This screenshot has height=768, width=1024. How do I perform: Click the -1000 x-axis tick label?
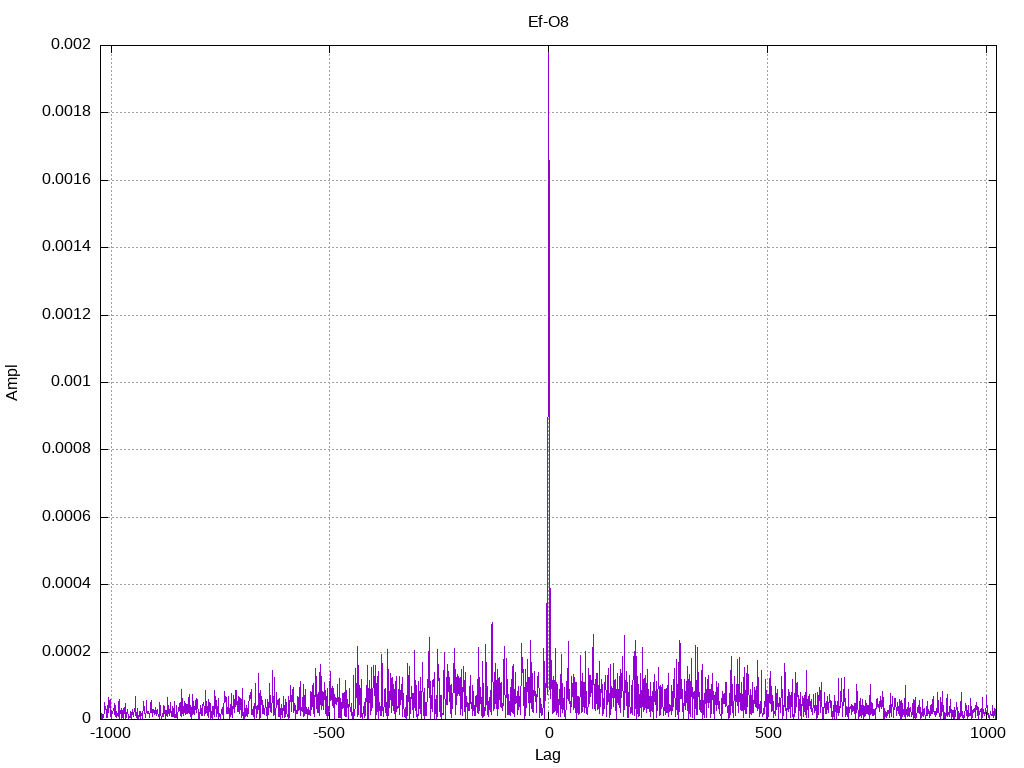tap(110, 734)
